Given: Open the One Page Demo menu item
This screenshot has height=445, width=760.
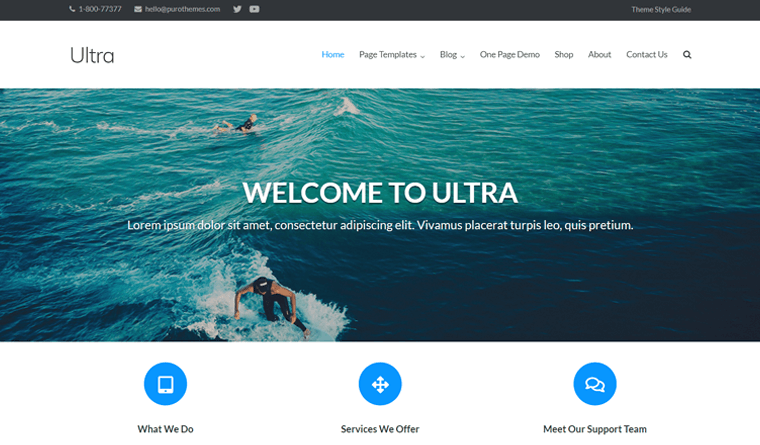Looking at the screenshot, I should (x=509, y=54).
